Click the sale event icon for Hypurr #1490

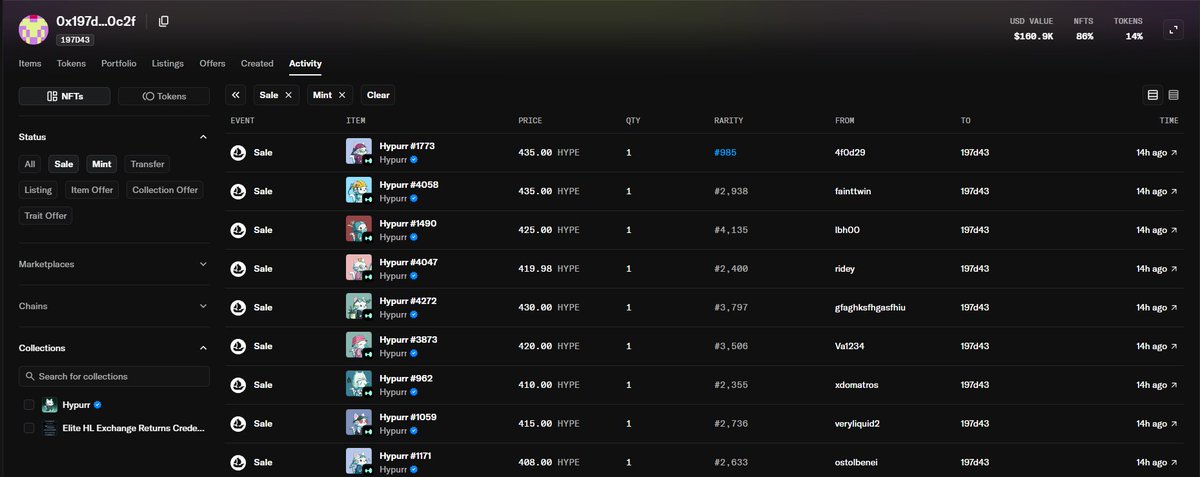pos(238,230)
